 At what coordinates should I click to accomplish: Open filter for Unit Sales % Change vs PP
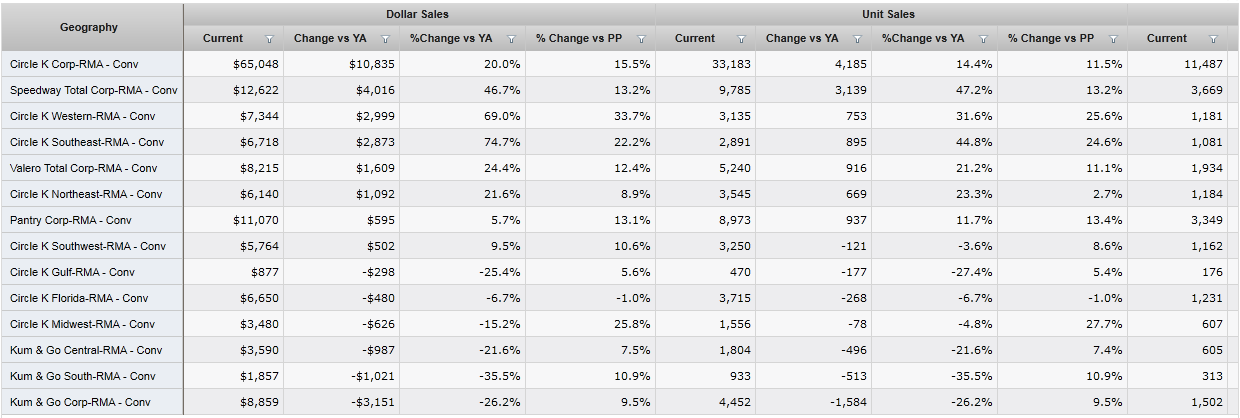1113,39
